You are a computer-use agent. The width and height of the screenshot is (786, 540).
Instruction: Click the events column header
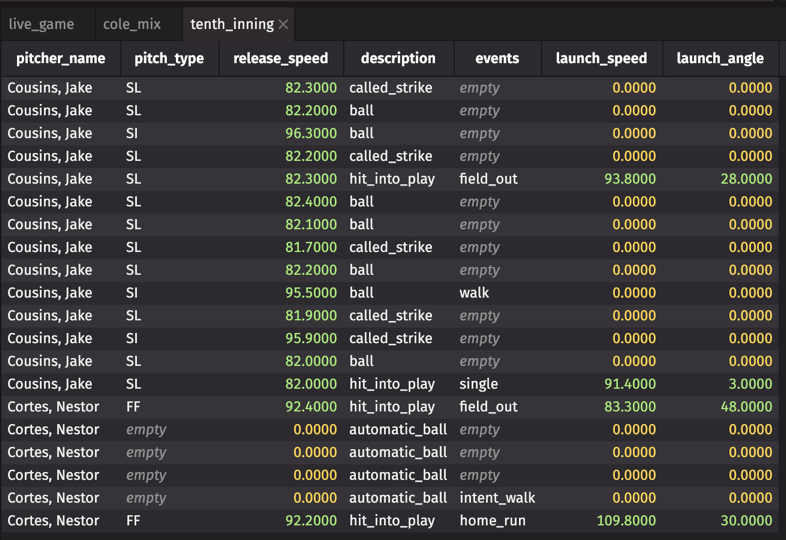tap(497, 58)
